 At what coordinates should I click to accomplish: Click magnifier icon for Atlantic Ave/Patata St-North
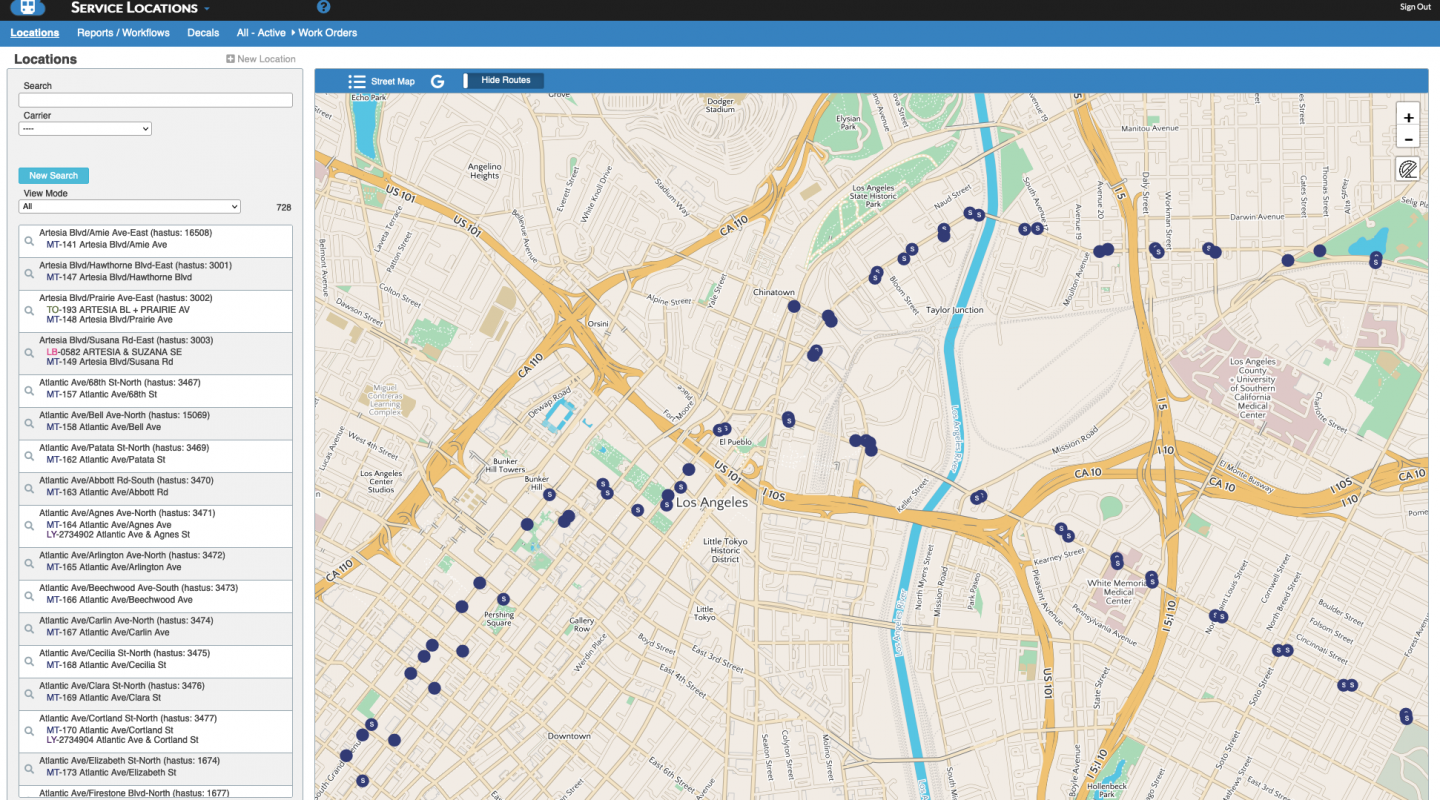click(x=30, y=456)
